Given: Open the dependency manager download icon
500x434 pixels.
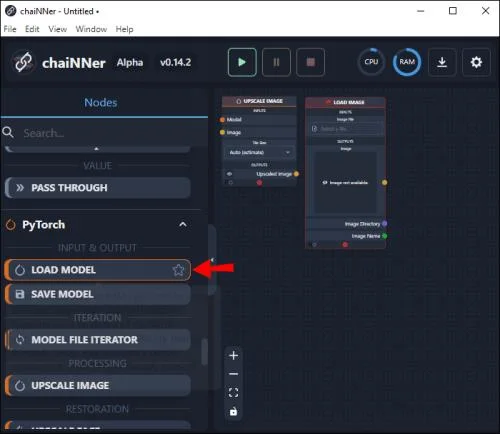Looking at the screenshot, I should [x=442, y=62].
